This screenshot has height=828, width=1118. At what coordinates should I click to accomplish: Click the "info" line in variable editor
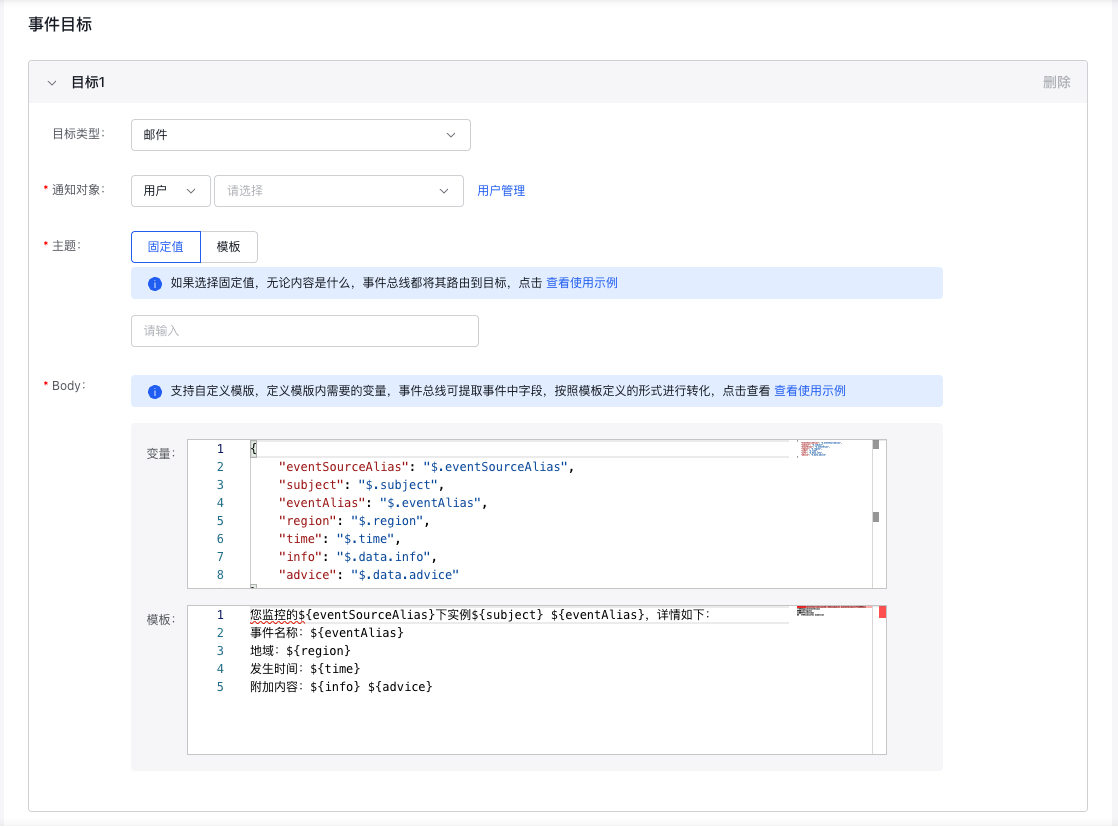click(x=357, y=557)
